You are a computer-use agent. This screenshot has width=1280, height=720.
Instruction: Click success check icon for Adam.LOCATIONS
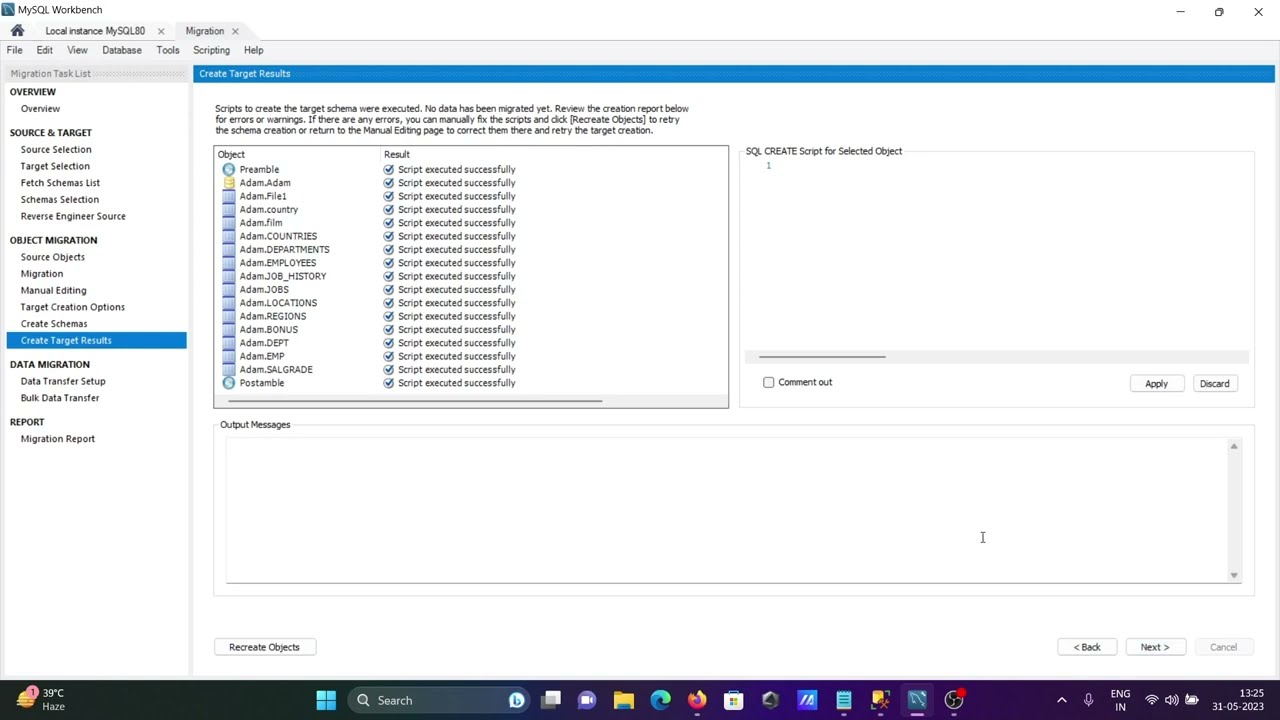(389, 303)
